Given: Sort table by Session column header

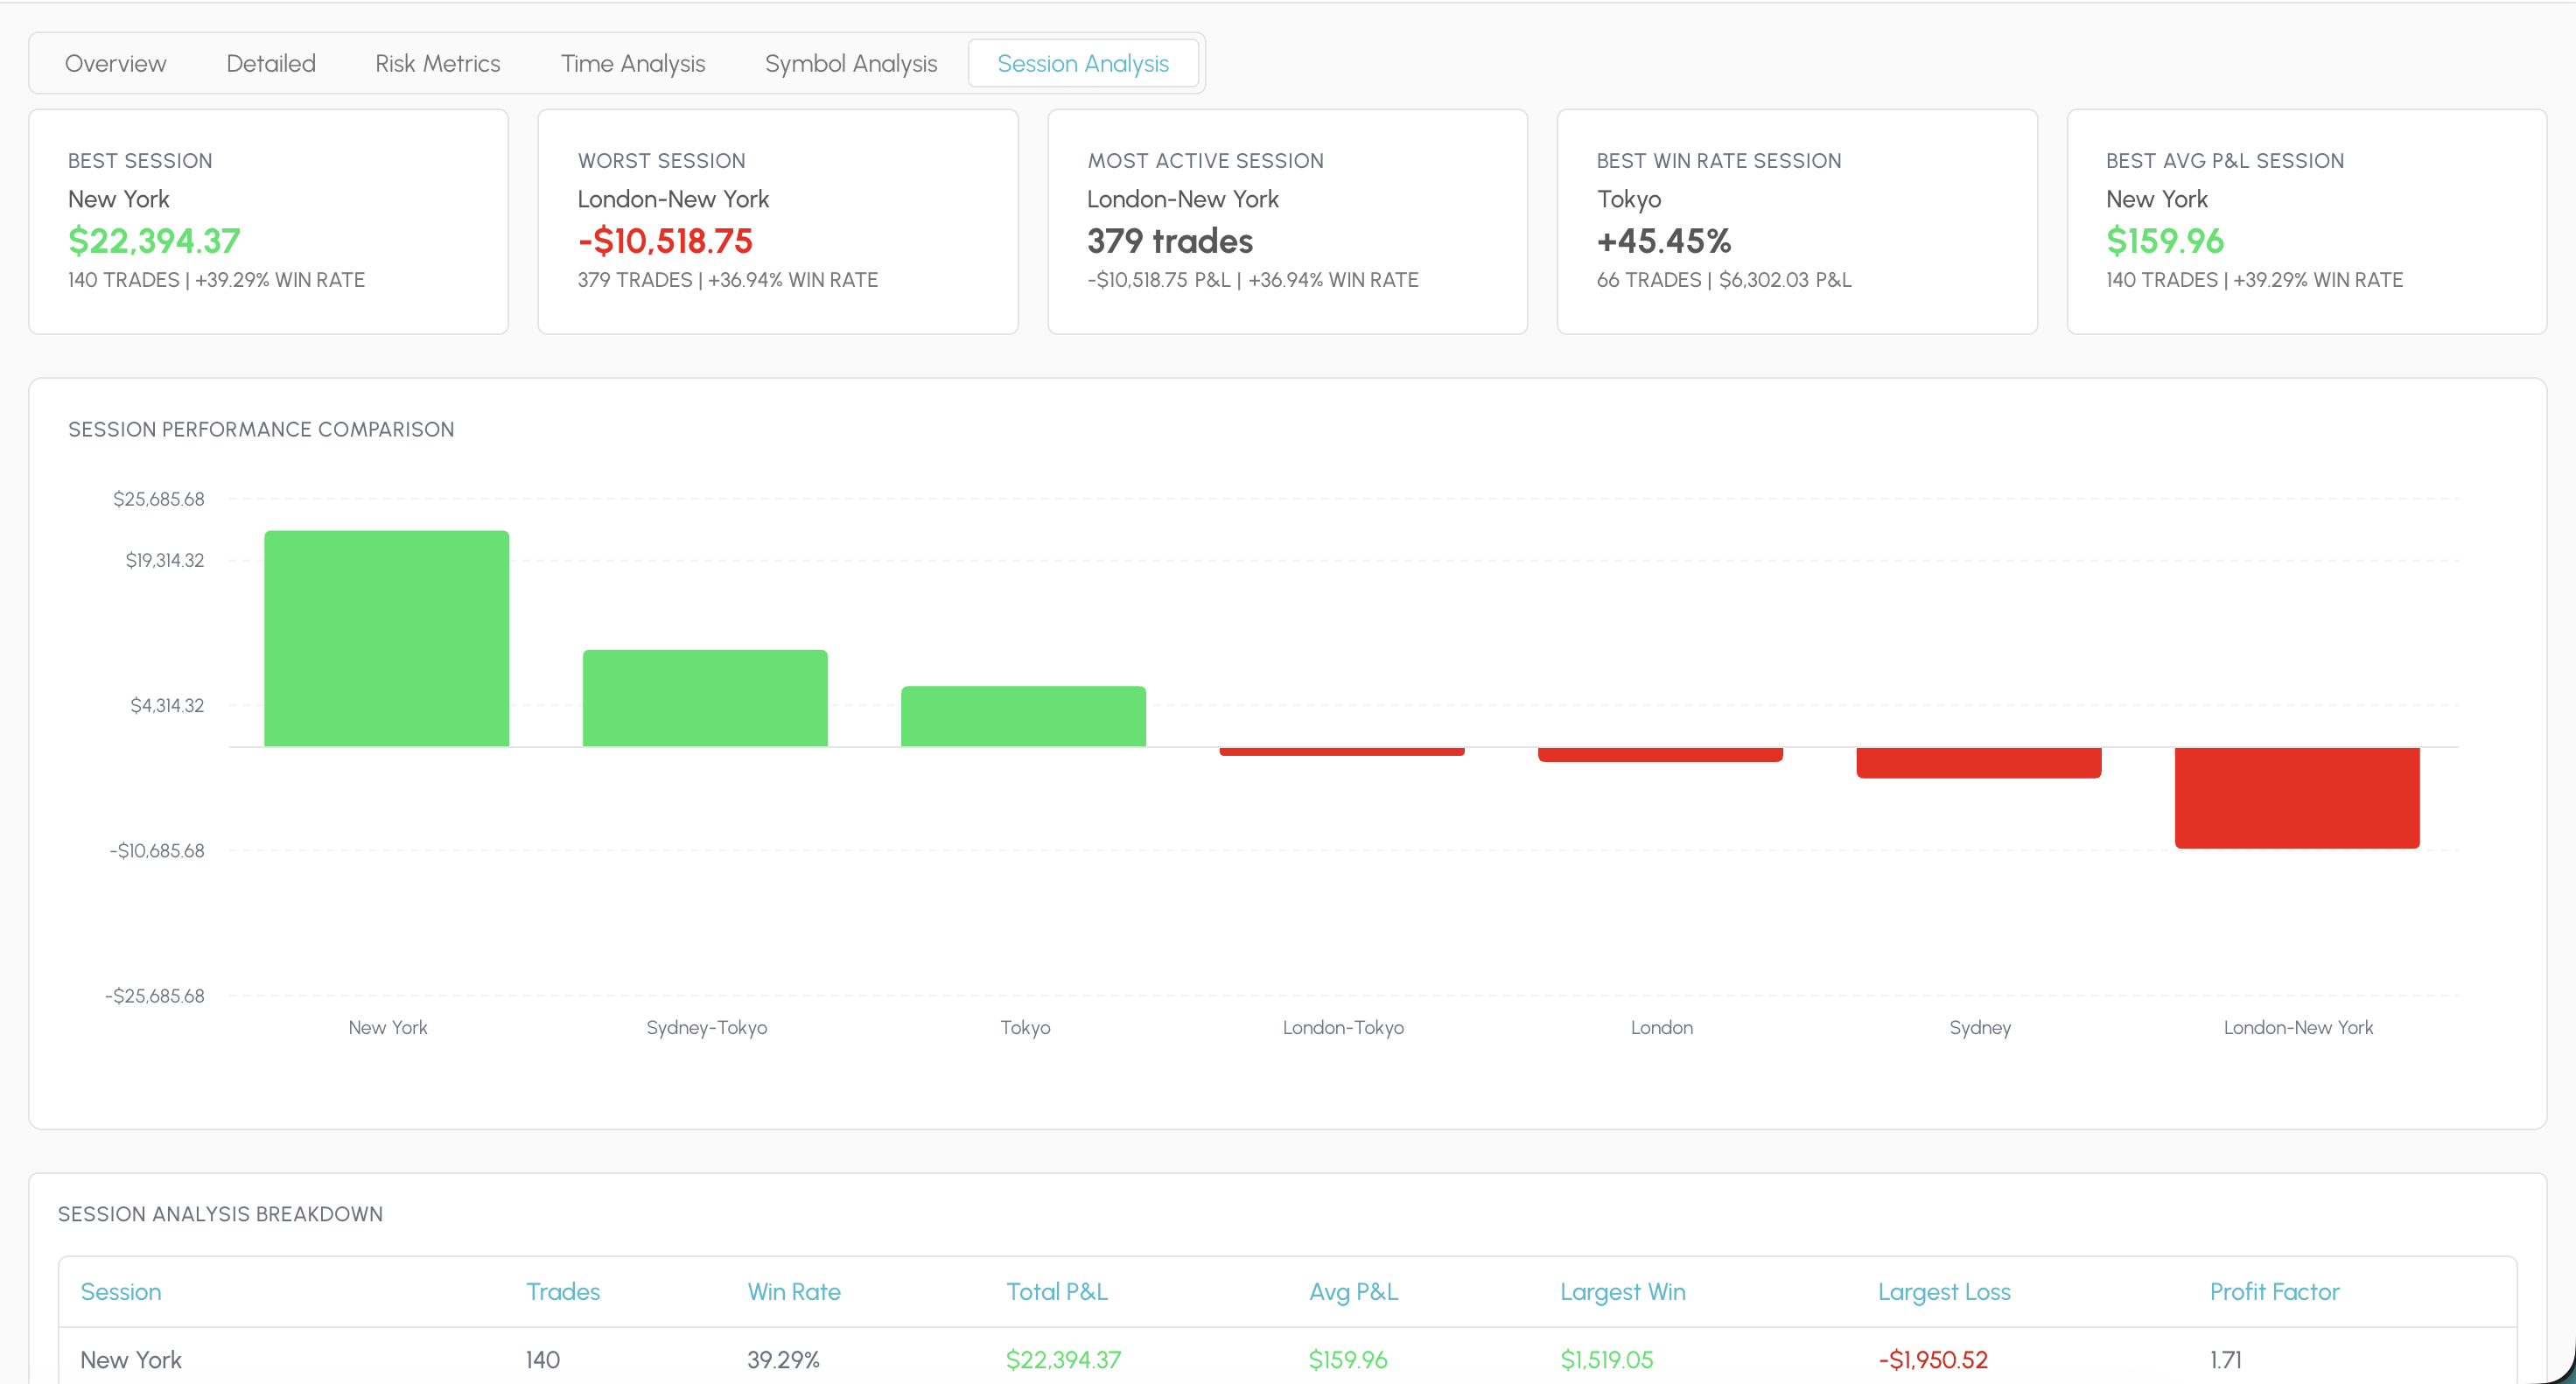Looking at the screenshot, I should click(x=121, y=1291).
